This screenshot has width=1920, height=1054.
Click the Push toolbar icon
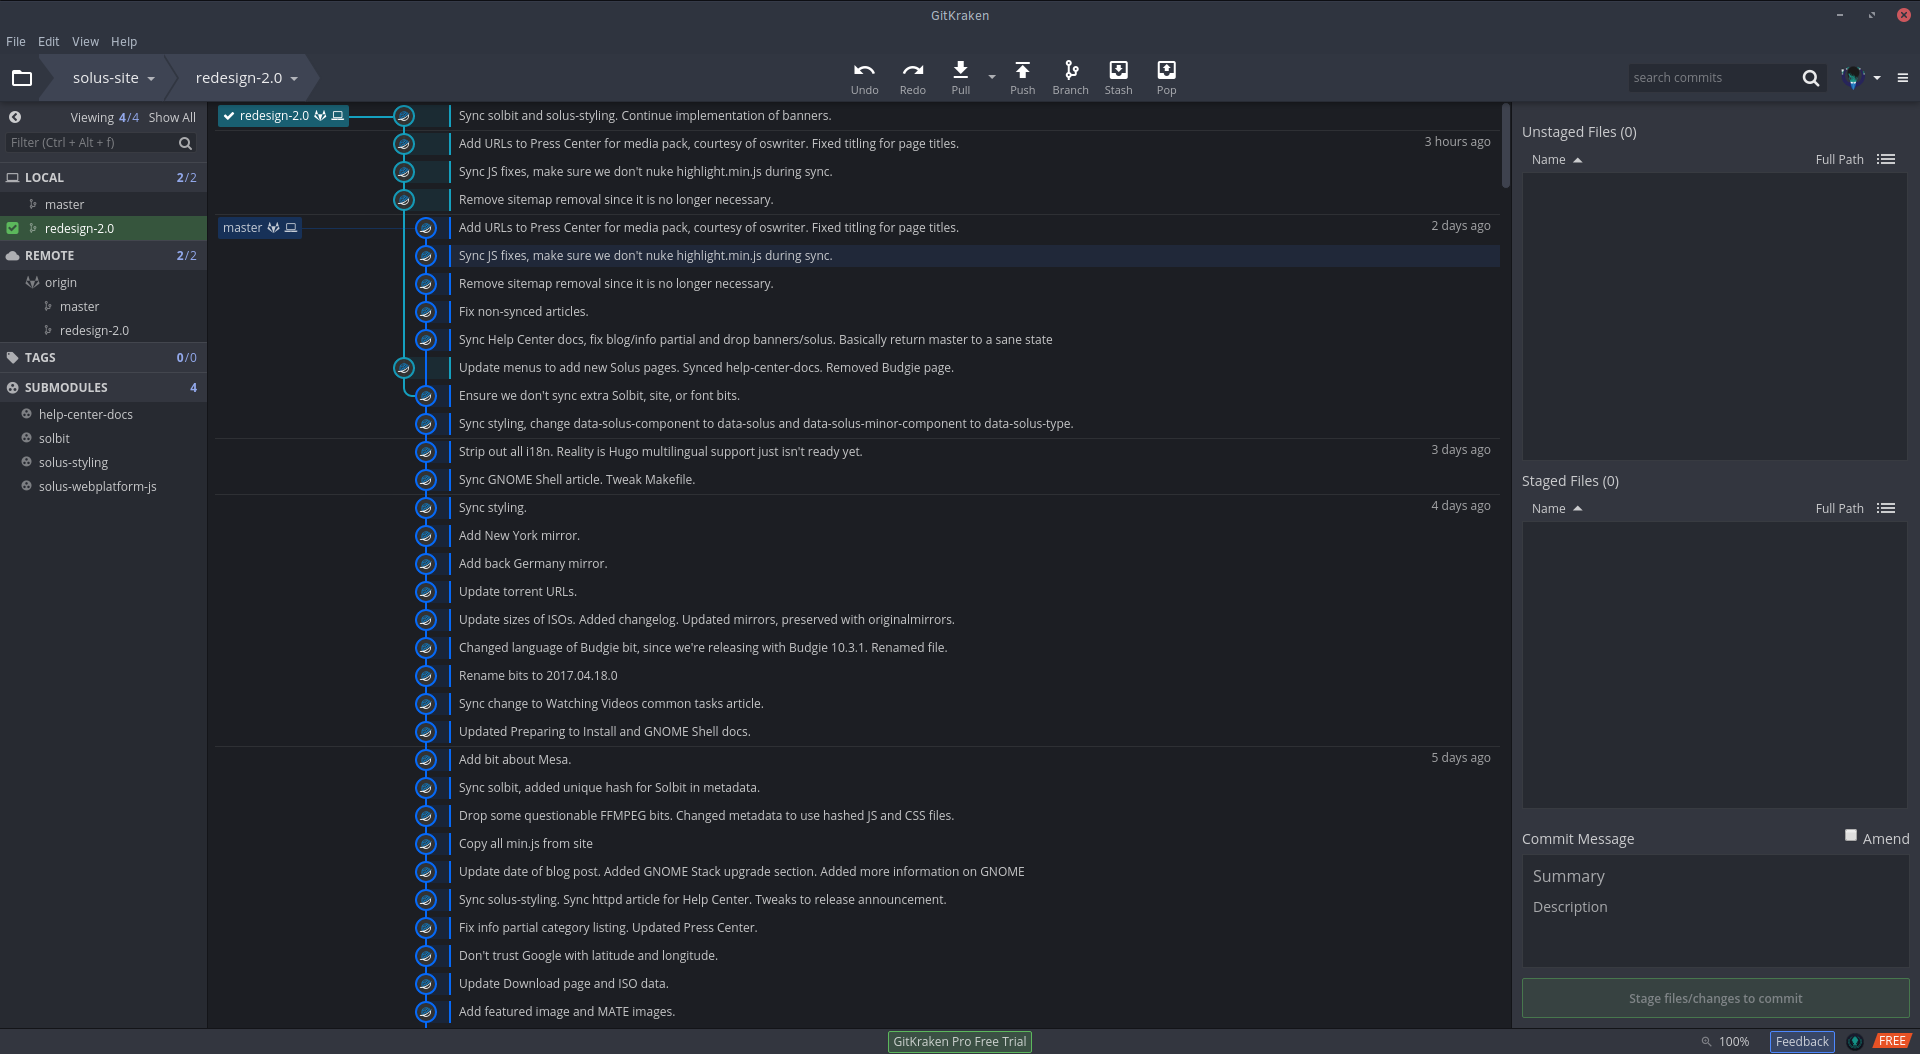pyautogui.click(x=1022, y=70)
